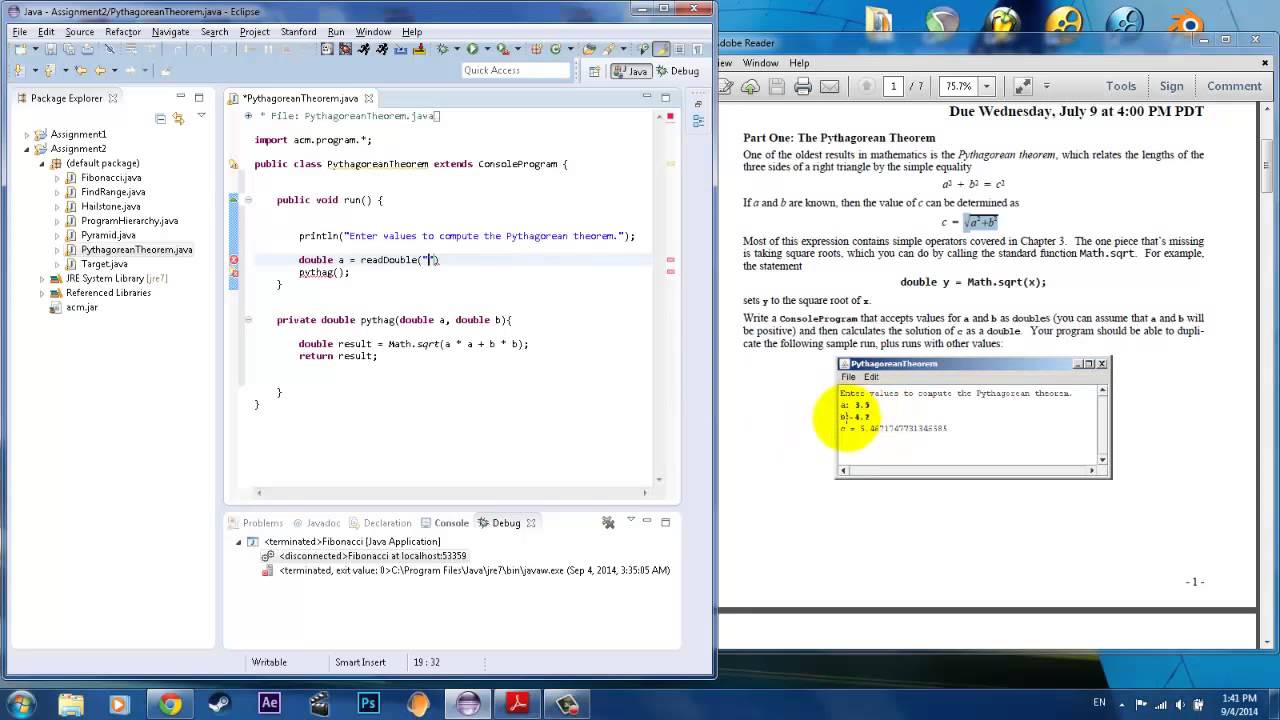1280x720 pixels.
Task: Click the Open Perspective icon
Action: pyautogui.click(x=594, y=71)
